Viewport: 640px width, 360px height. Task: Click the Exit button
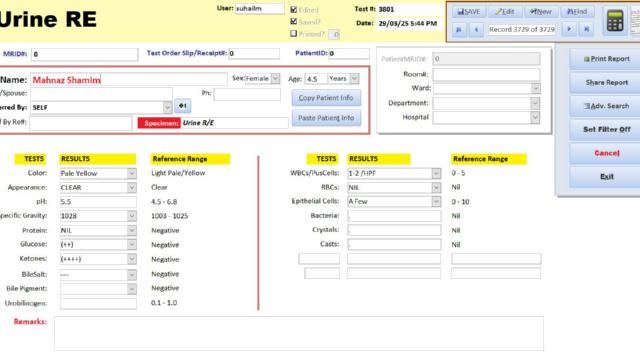[x=606, y=177]
